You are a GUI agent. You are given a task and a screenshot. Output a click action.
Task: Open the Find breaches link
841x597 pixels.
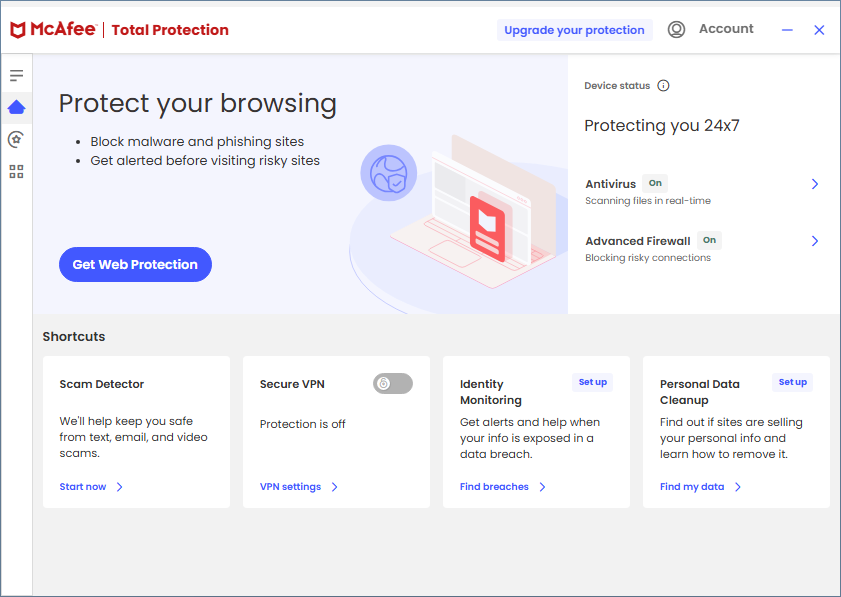point(494,487)
